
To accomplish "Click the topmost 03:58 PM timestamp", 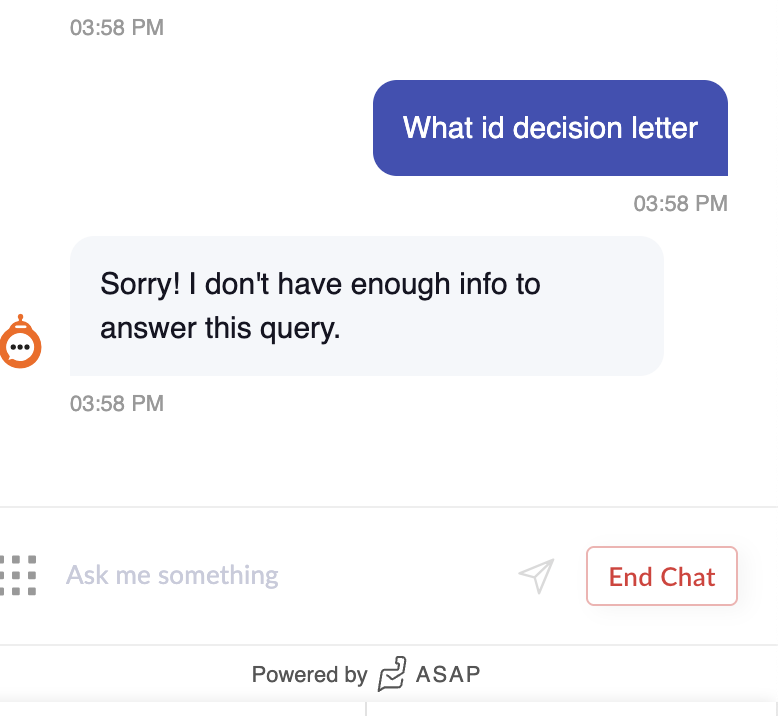I will coord(117,27).
